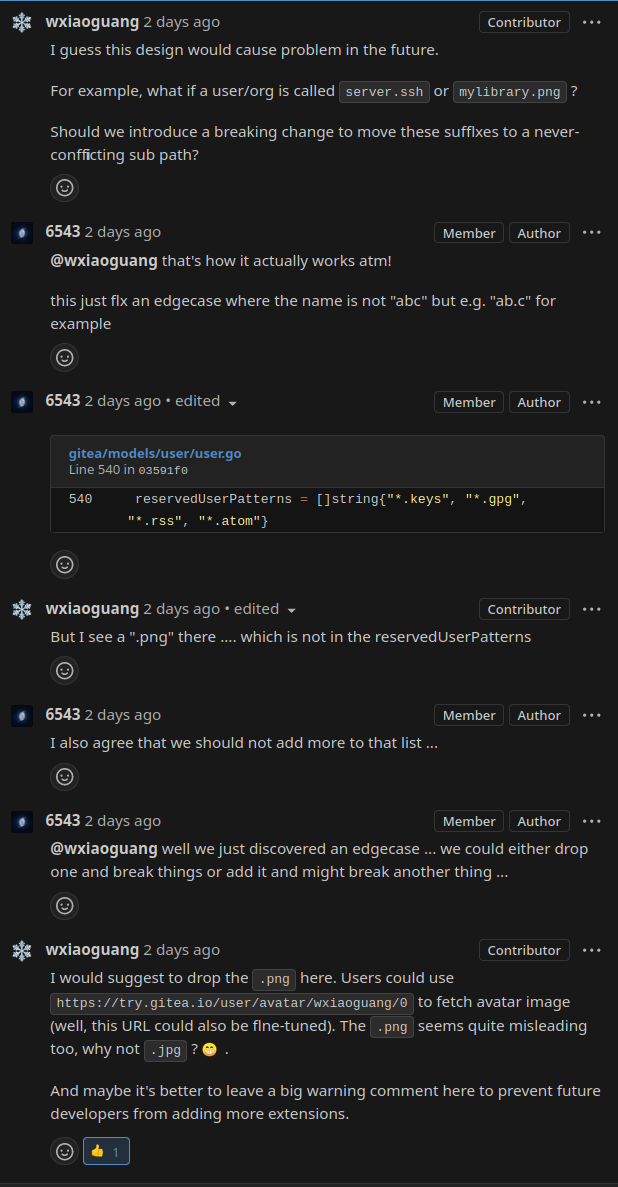Viewport: 618px width, 1187px height.
Task: Click smiley reaction button below user.go snippet
Action: (64, 564)
